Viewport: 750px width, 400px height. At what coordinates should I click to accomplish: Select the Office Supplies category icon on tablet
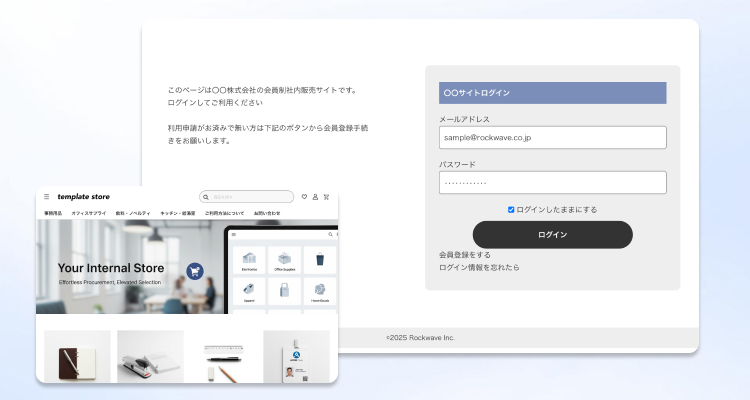pos(284,259)
